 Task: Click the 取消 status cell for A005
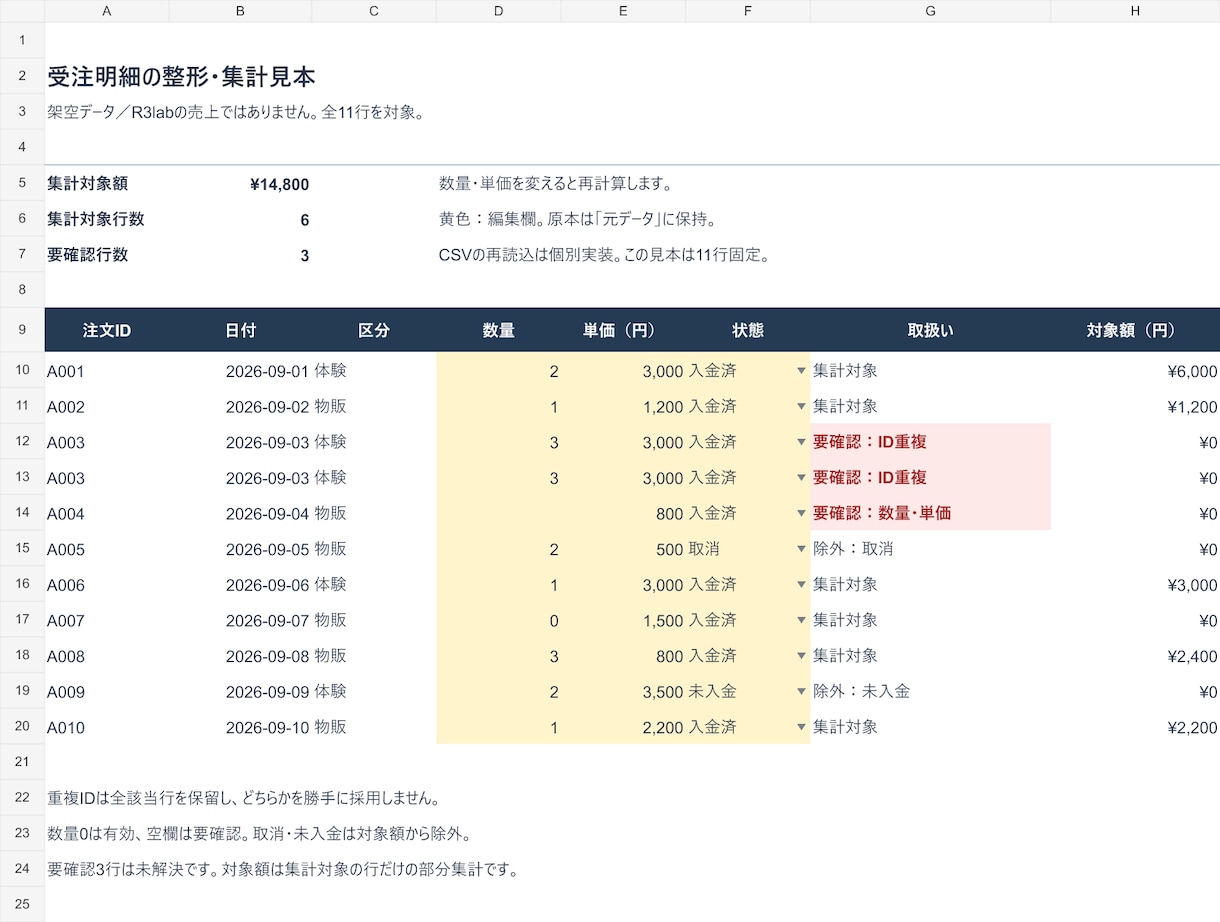[x=748, y=549]
